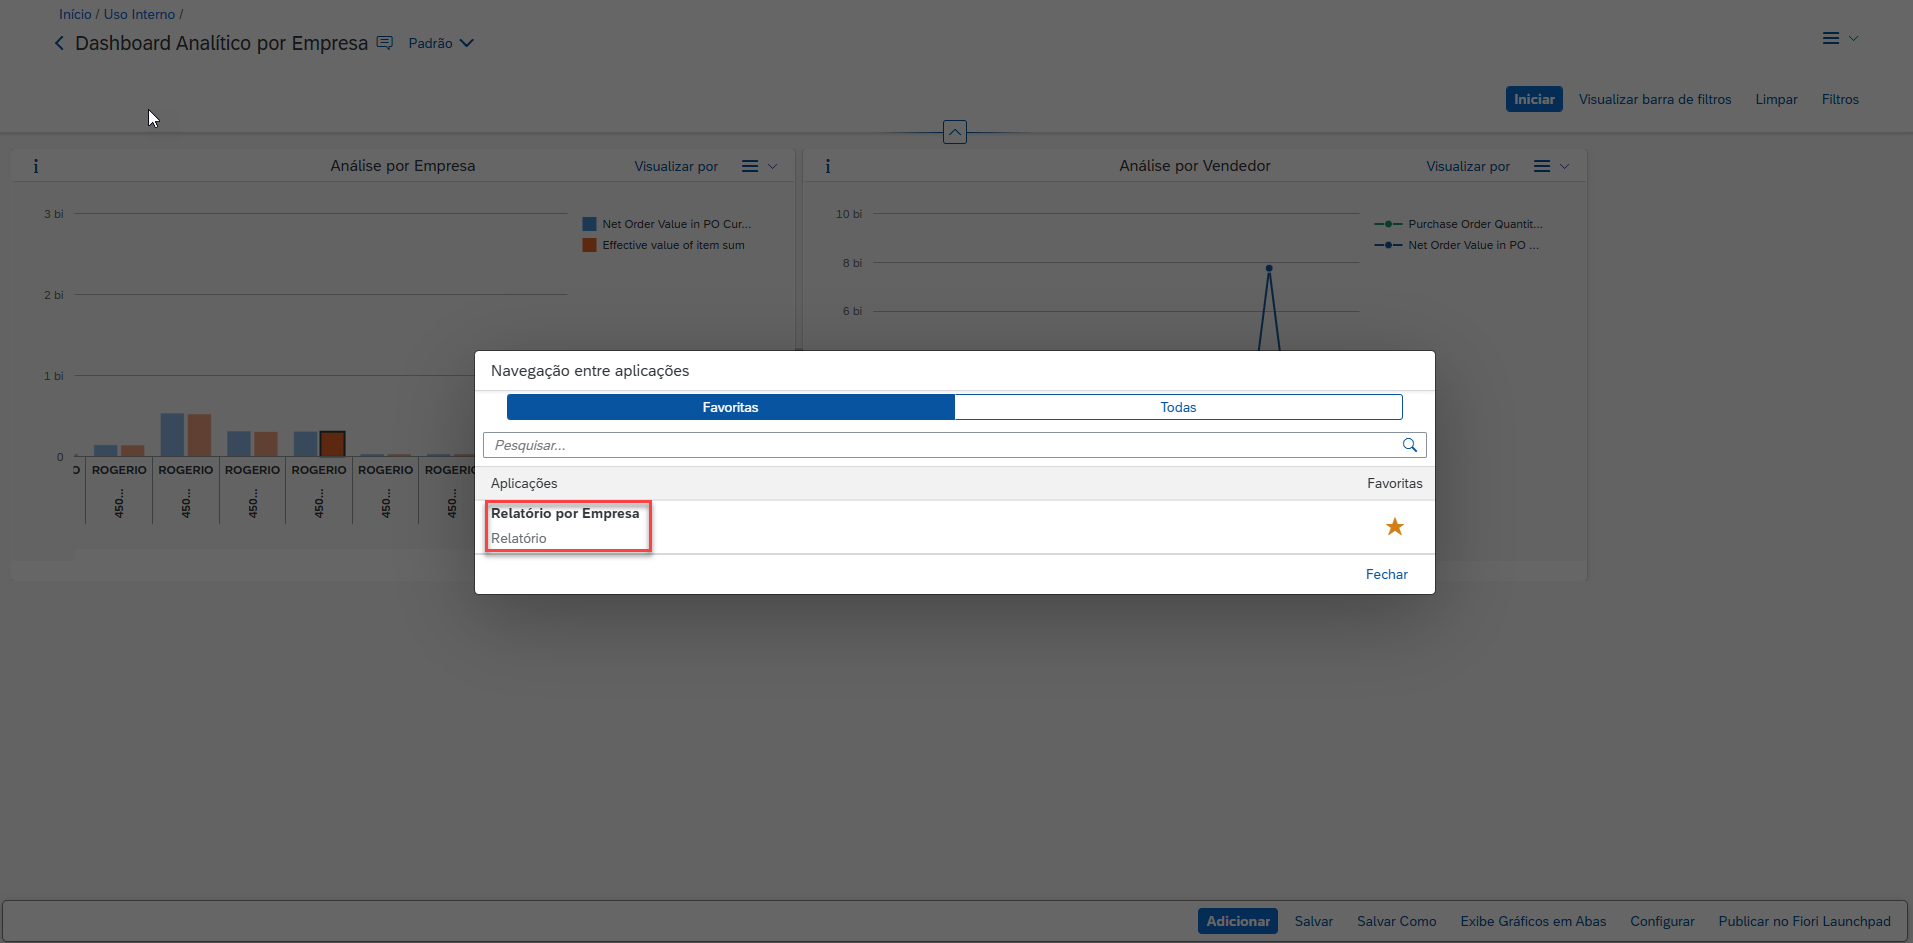Click the back arrow beside dashboard title

tap(59, 43)
